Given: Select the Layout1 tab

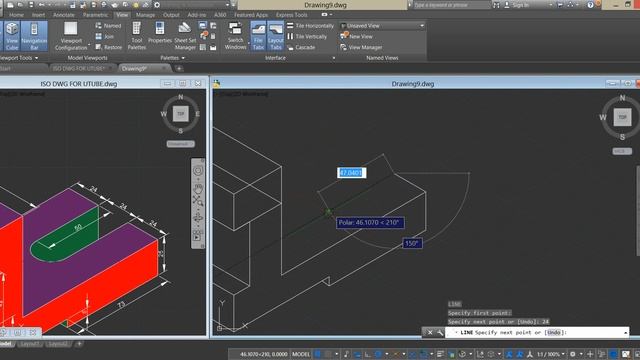Looking at the screenshot, I should click(x=30, y=344).
